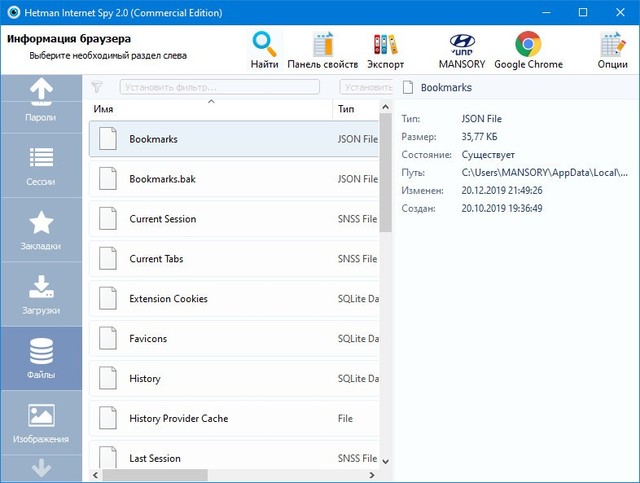Image resolution: width=640 pixels, height=483 pixels.
Task: Click the Export toolbar icon
Action: tap(386, 45)
